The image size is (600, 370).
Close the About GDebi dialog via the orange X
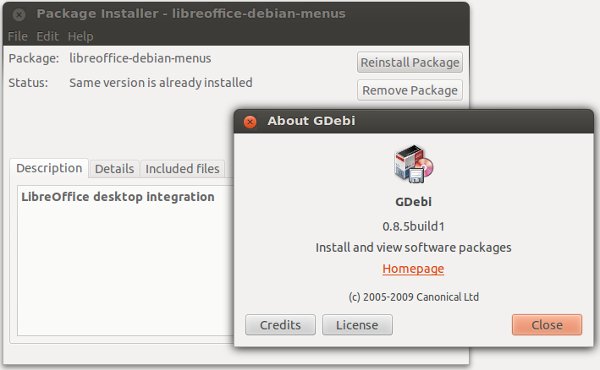(250, 122)
